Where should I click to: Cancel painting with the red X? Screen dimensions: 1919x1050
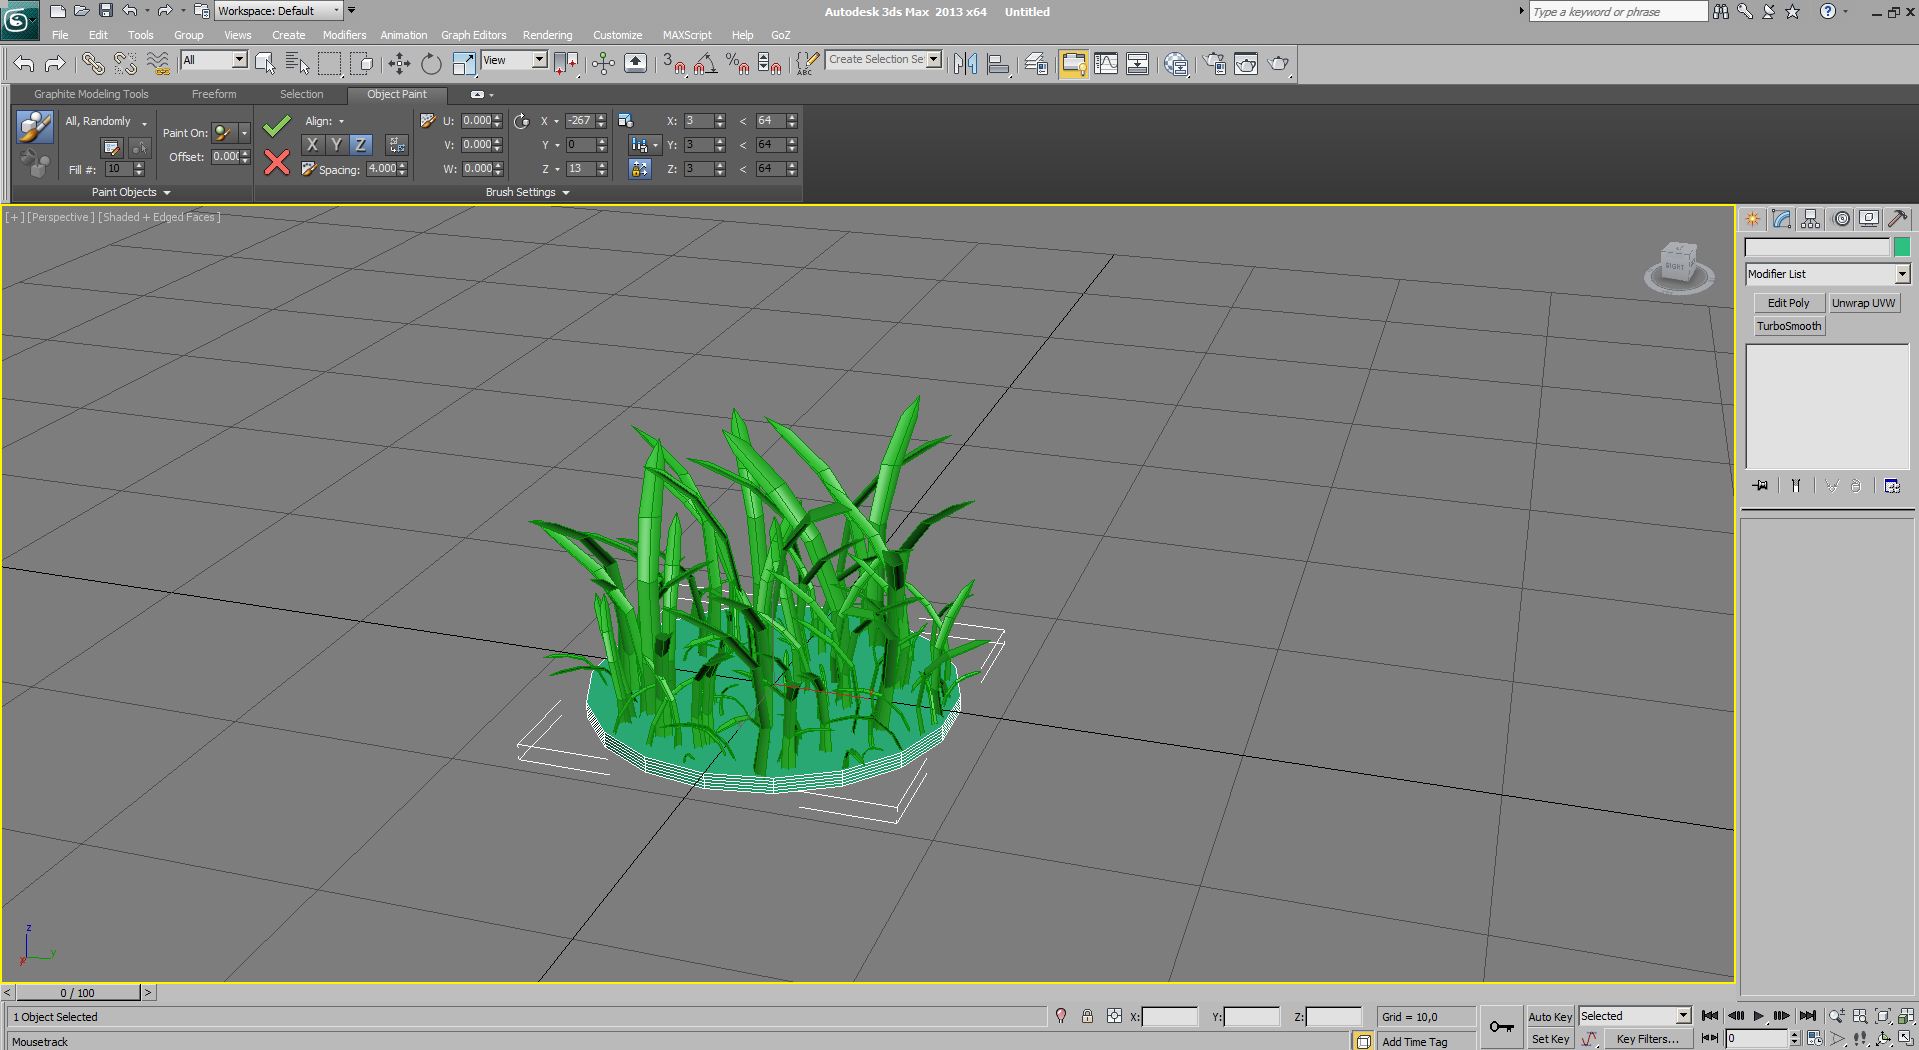click(277, 162)
